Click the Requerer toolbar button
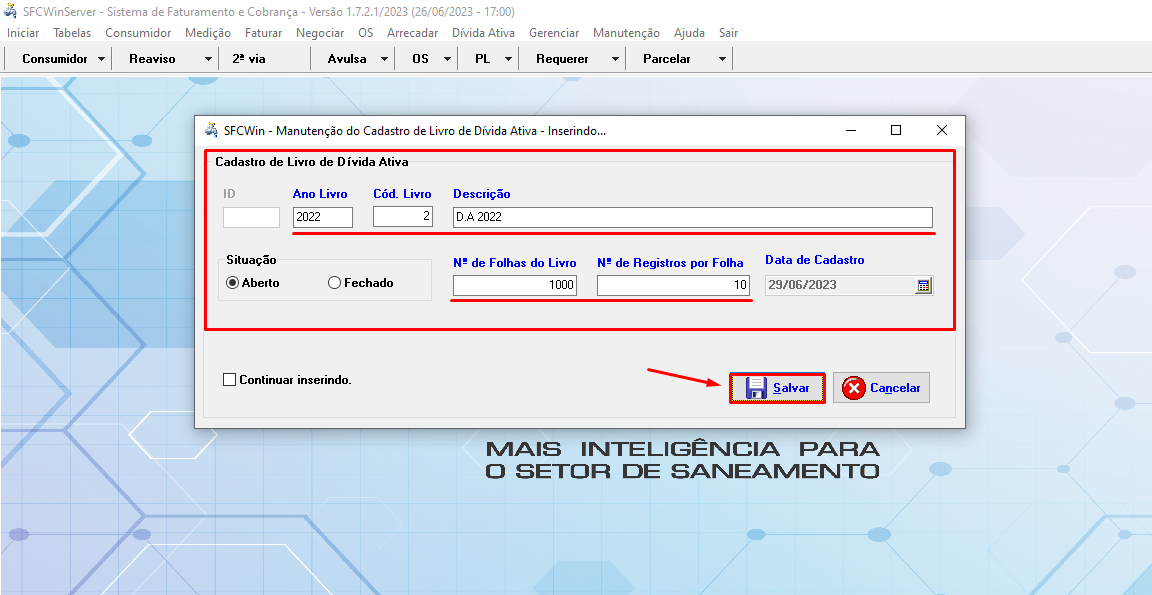1152x595 pixels. (562, 59)
